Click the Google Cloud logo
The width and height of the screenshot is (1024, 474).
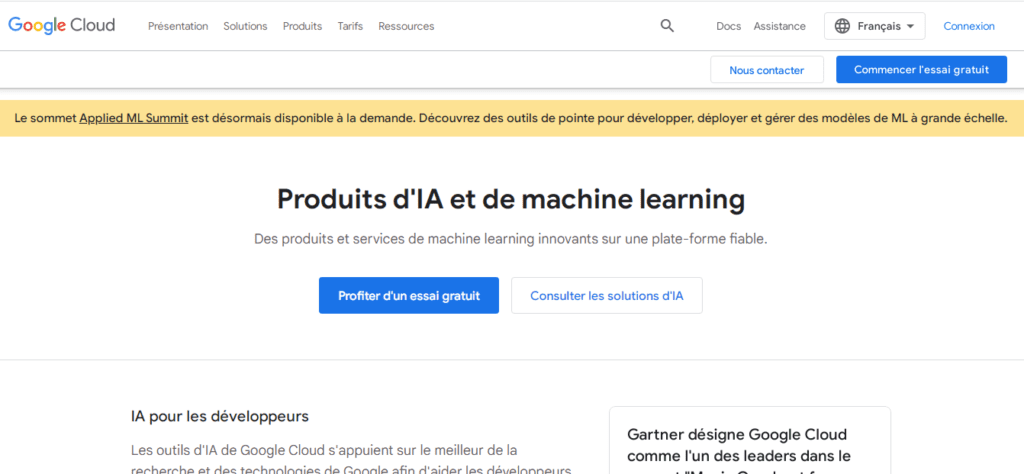(61, 25)
